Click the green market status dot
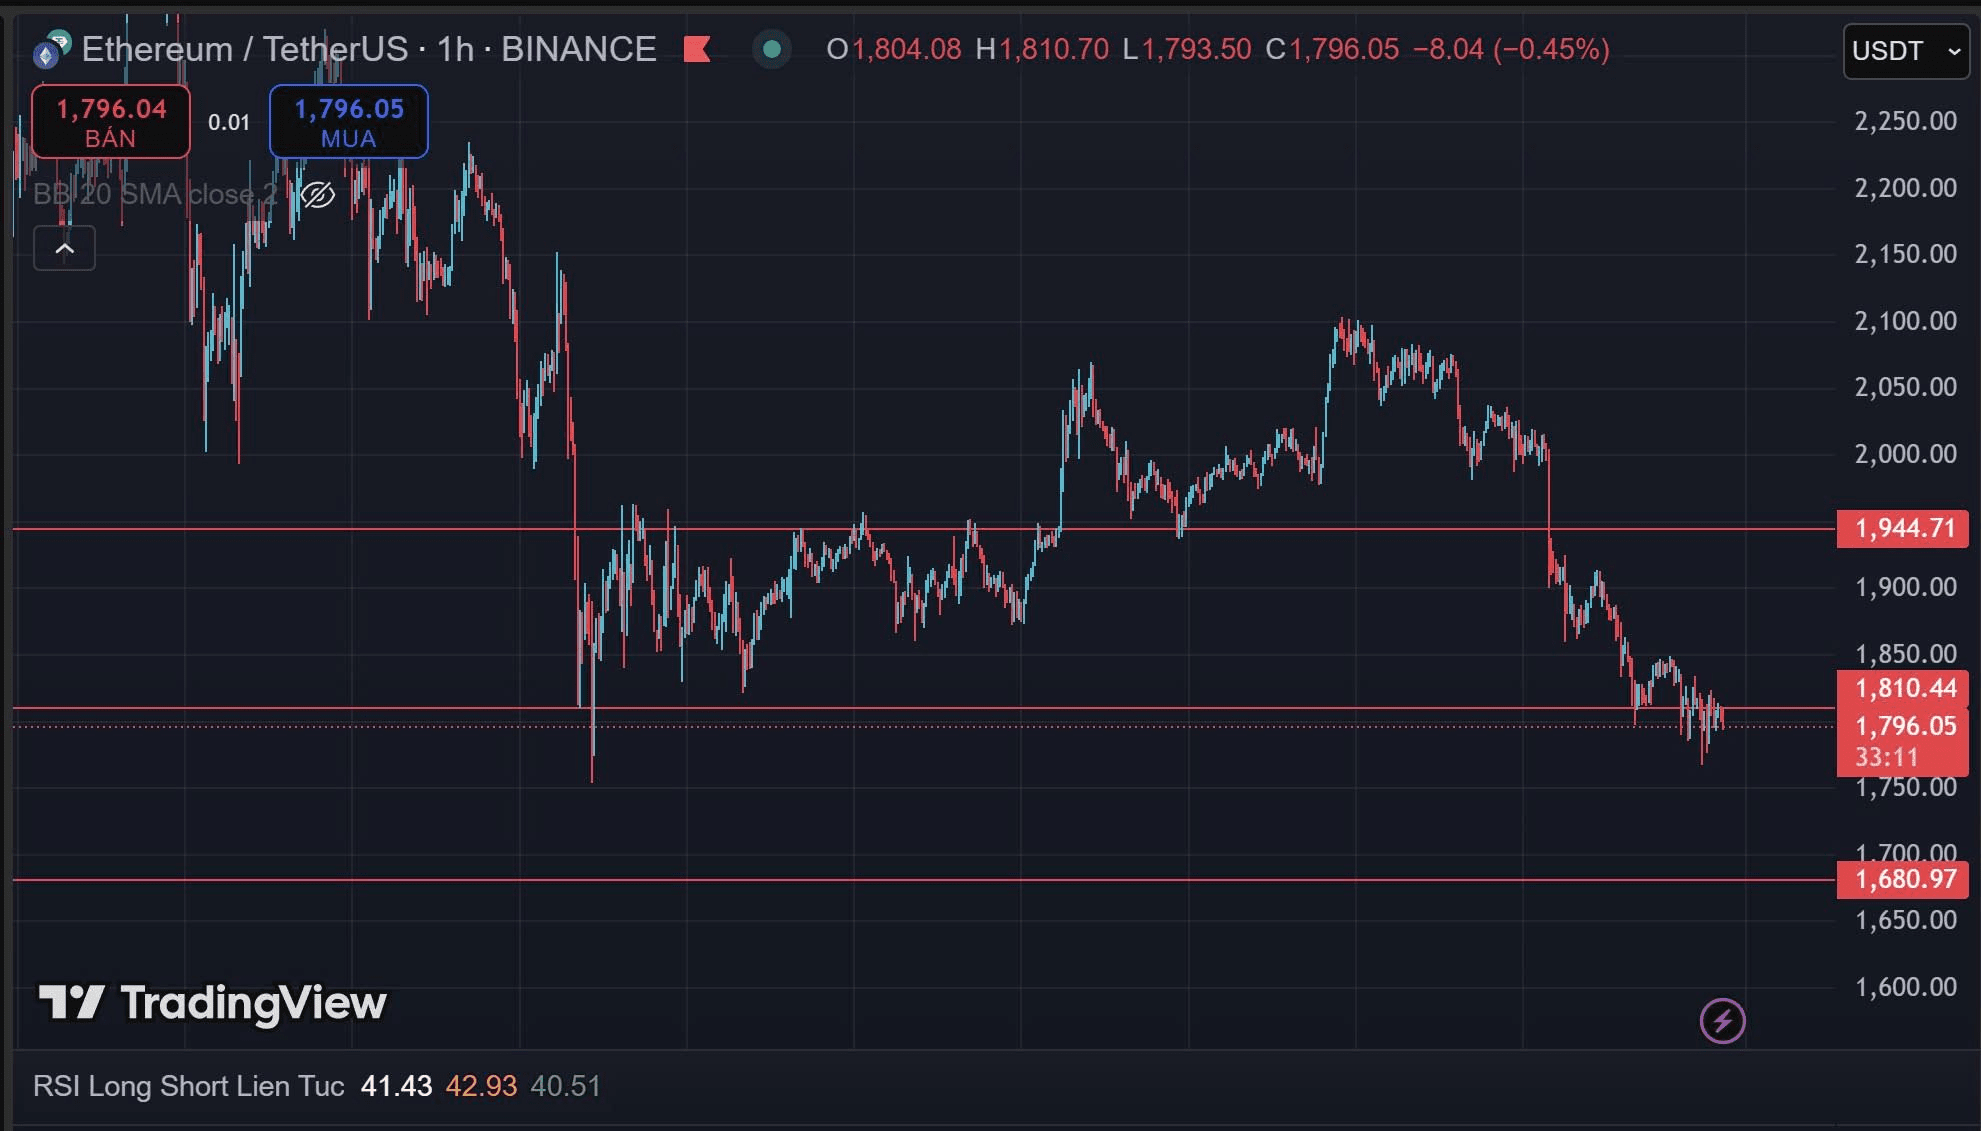The image size is (1981, 1131). coord(771,49)
